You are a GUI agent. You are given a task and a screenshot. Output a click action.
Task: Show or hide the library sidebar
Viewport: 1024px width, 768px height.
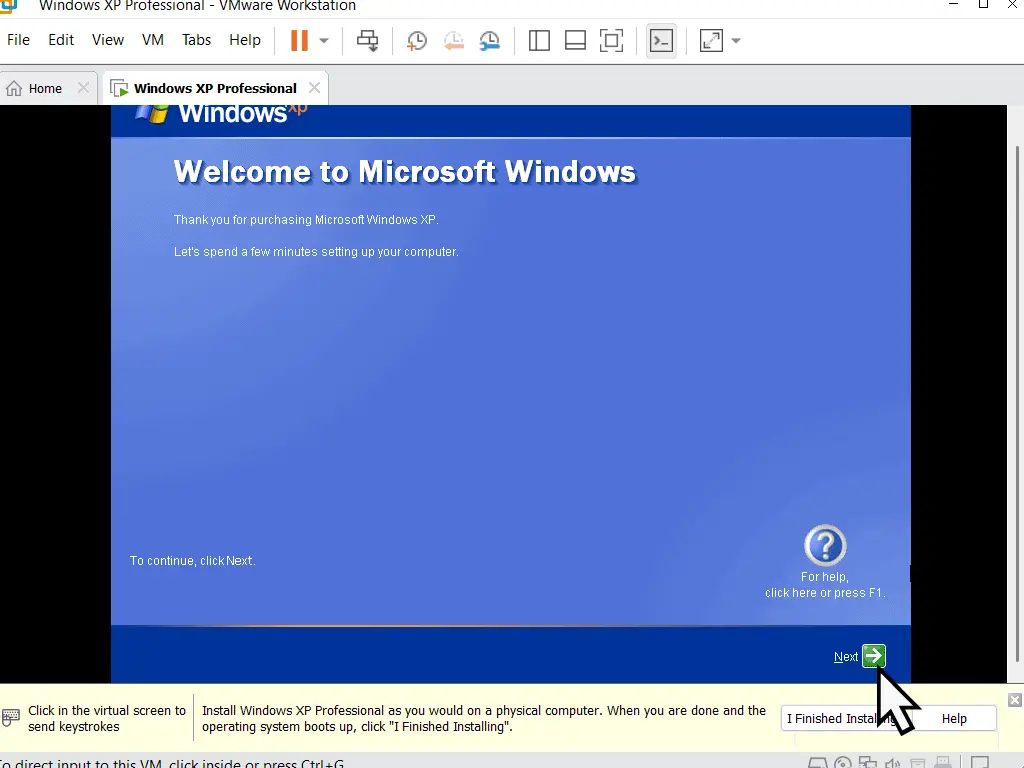[x=539, y=40]
